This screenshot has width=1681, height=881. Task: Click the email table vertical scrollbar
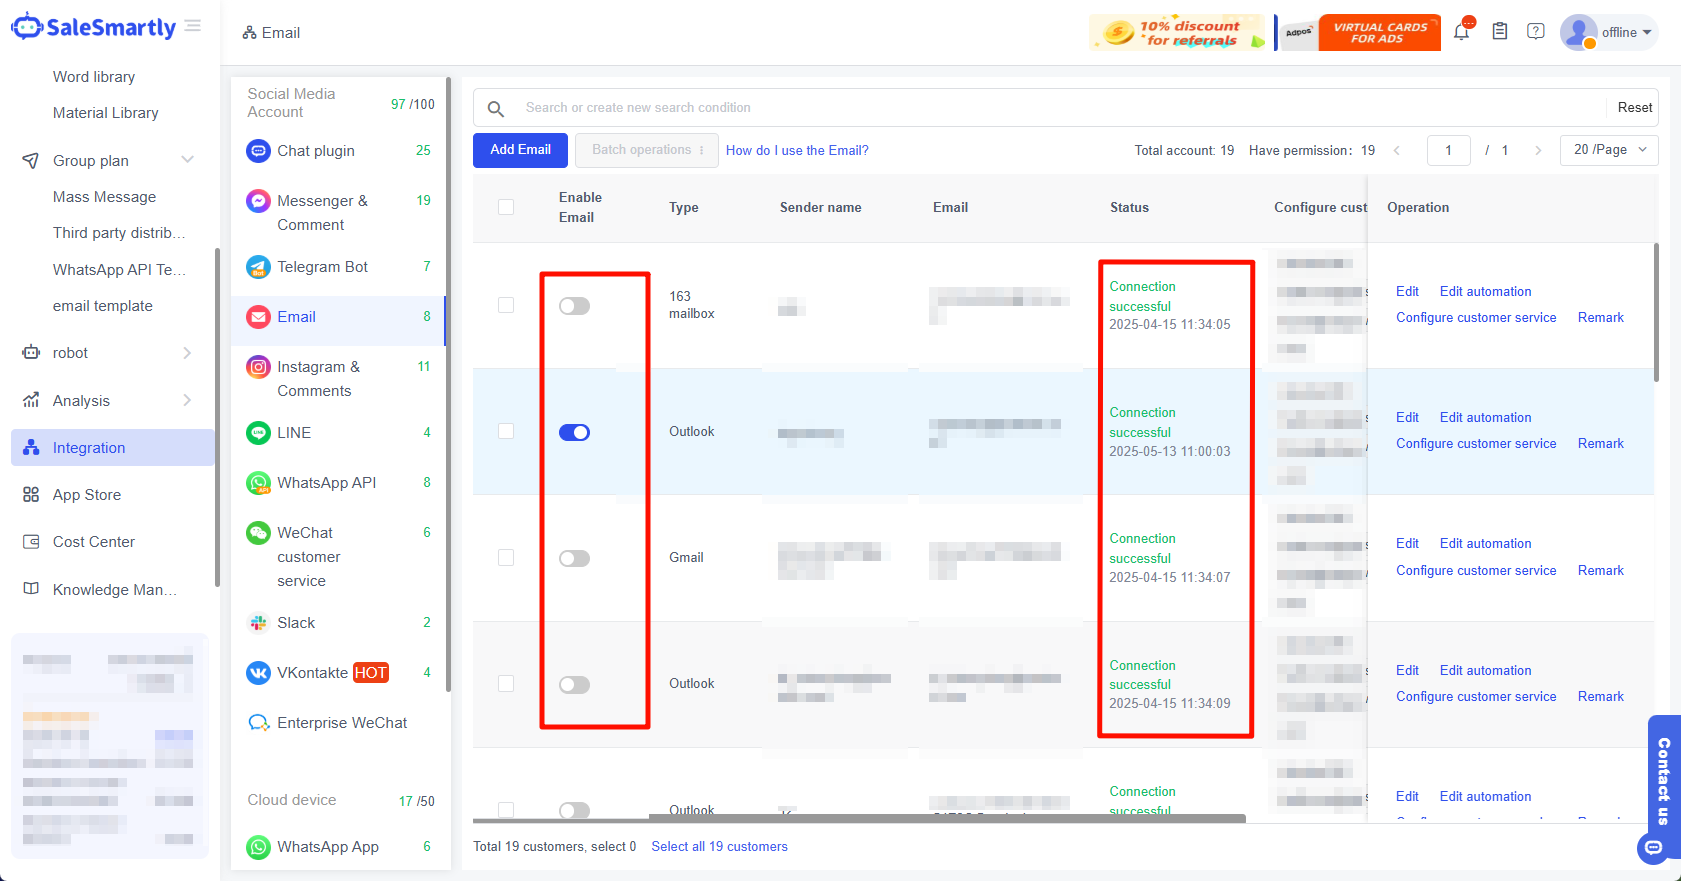click(x=1656, y=313)
